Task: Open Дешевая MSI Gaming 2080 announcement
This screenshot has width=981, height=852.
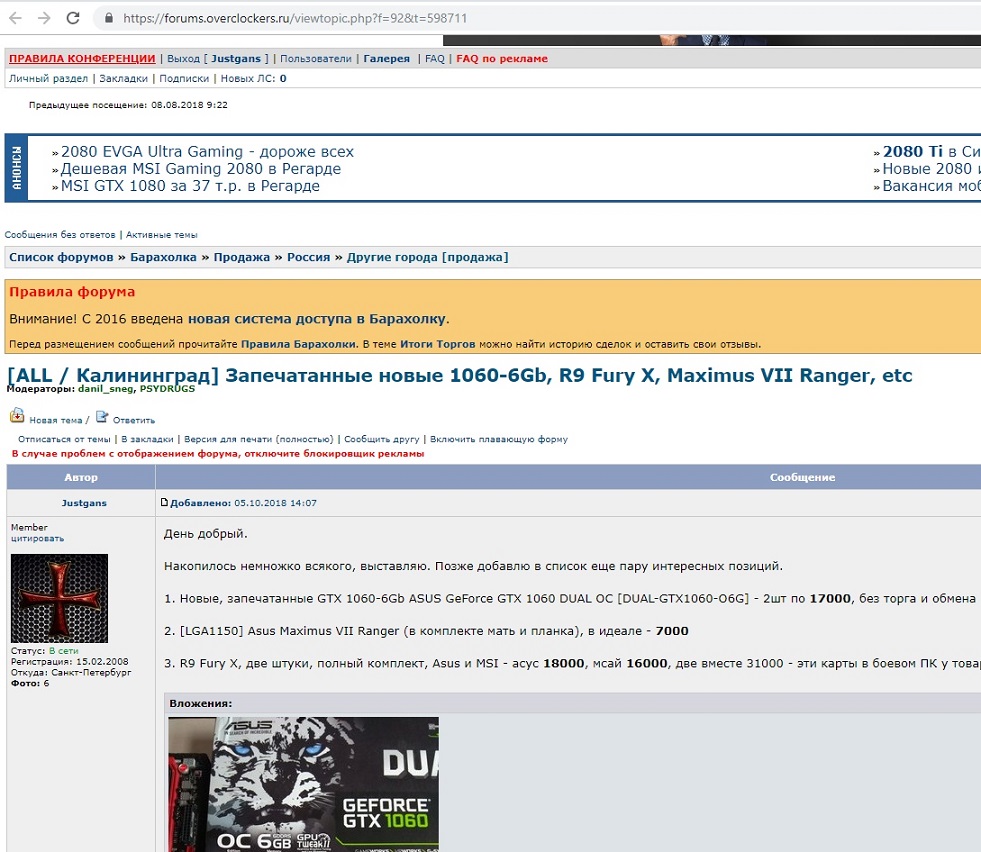Action: (x=201, y=169)
